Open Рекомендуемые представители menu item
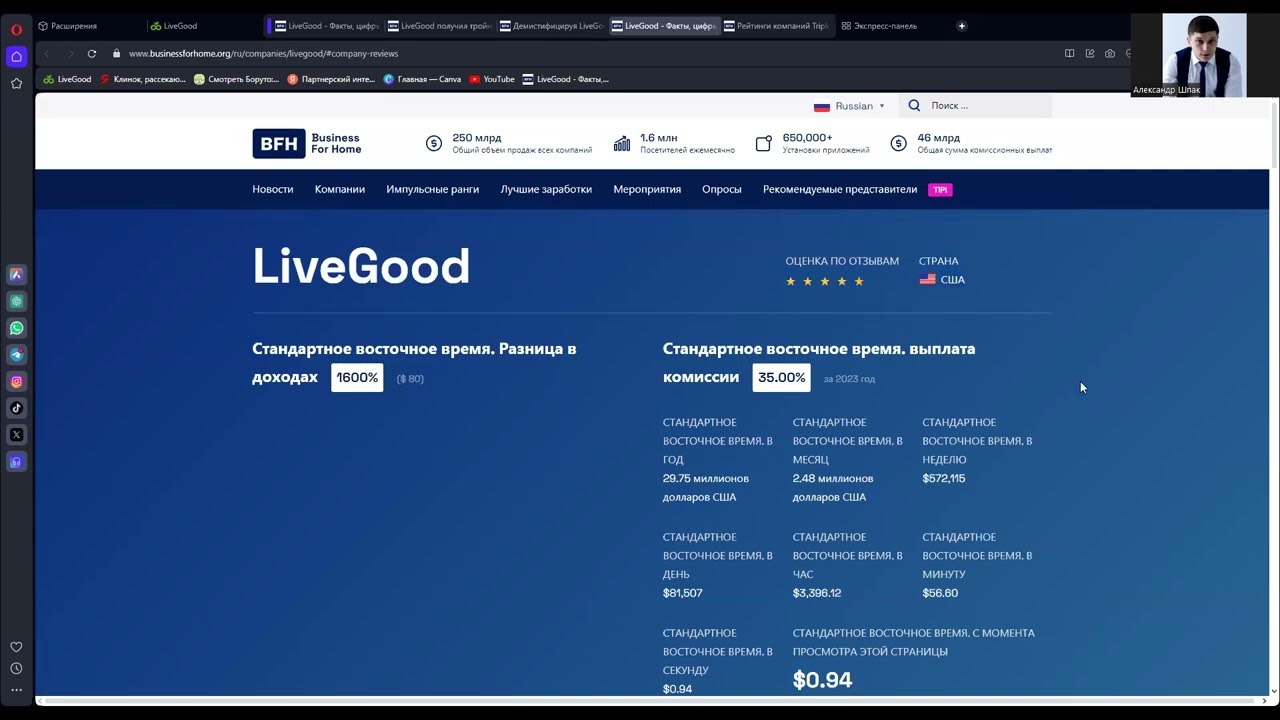The width and height of the screenshot is (1280, 720). tap(840, 189)
